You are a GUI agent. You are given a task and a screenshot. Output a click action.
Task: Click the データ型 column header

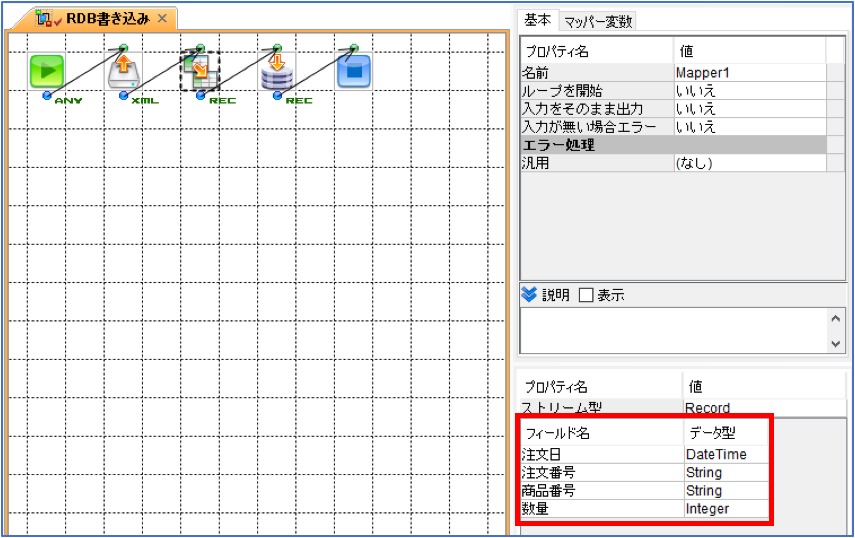[x=726, y=433]
